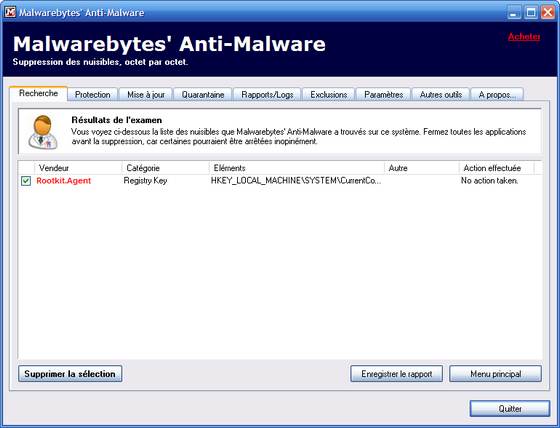The height and width of the screenshot is (428, 560).
Task: Click the Quitter button
Action: coord(510,408)
